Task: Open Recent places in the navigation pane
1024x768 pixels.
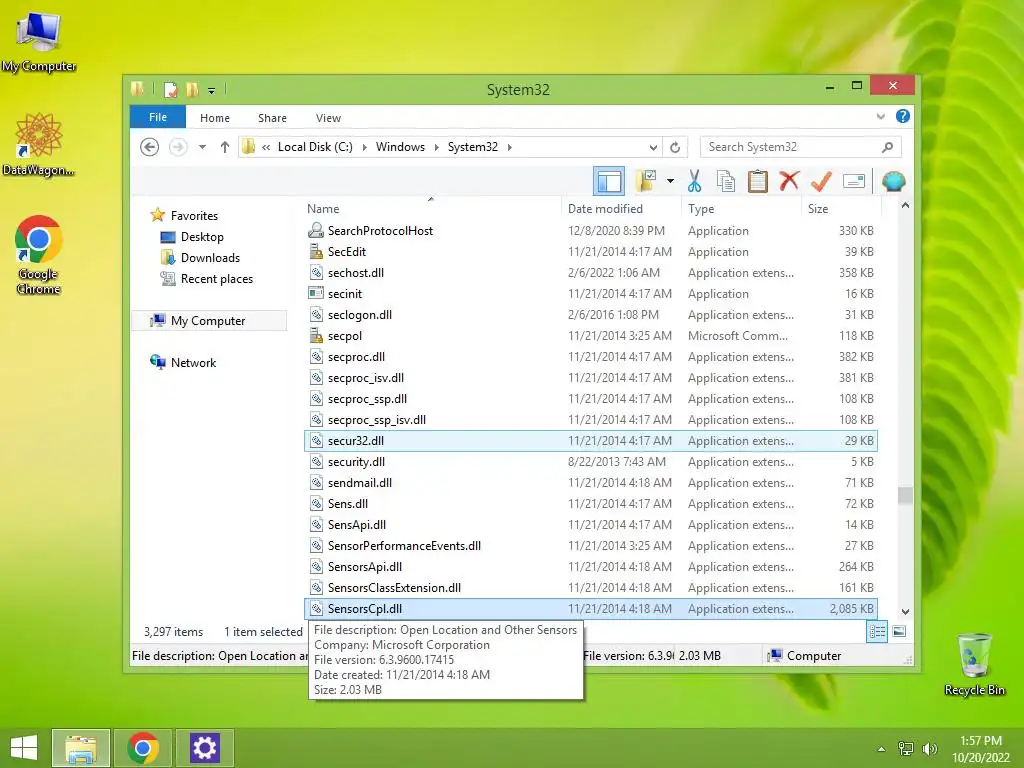Action: [x=216, y=279]
